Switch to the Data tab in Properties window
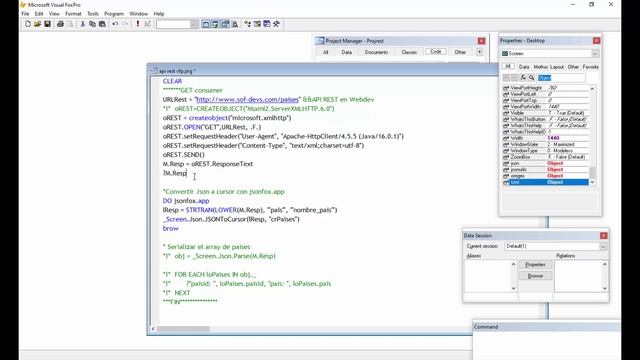This screenshot has height=360, width=640. click(x=524, y=67)
